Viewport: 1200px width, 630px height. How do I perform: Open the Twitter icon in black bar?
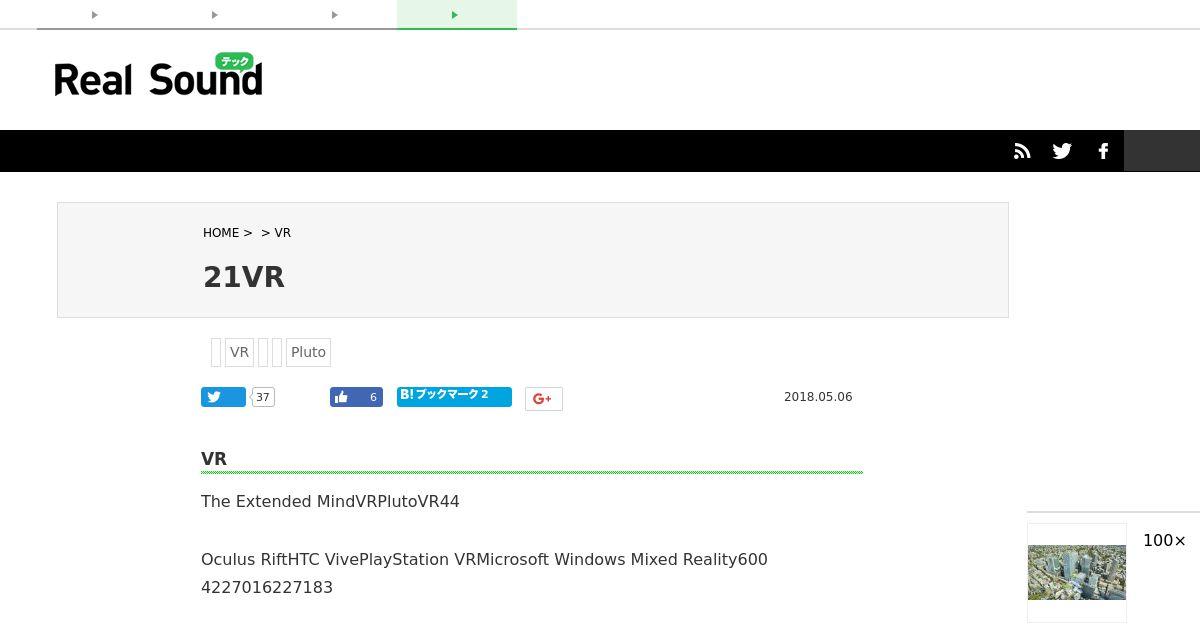click(1062, 151)
